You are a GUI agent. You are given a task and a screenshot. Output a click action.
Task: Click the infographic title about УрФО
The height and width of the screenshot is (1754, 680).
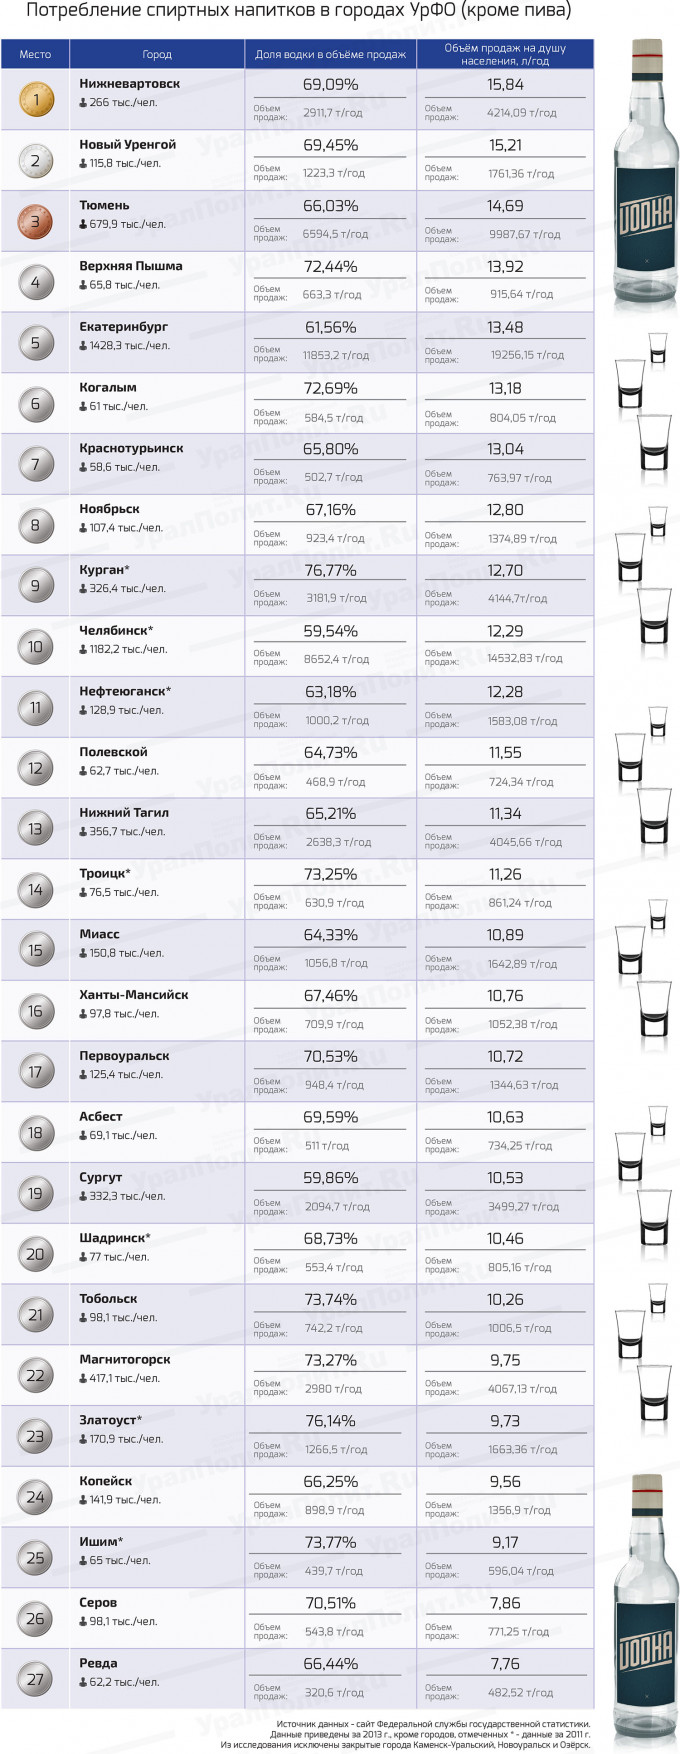[298, 11]
